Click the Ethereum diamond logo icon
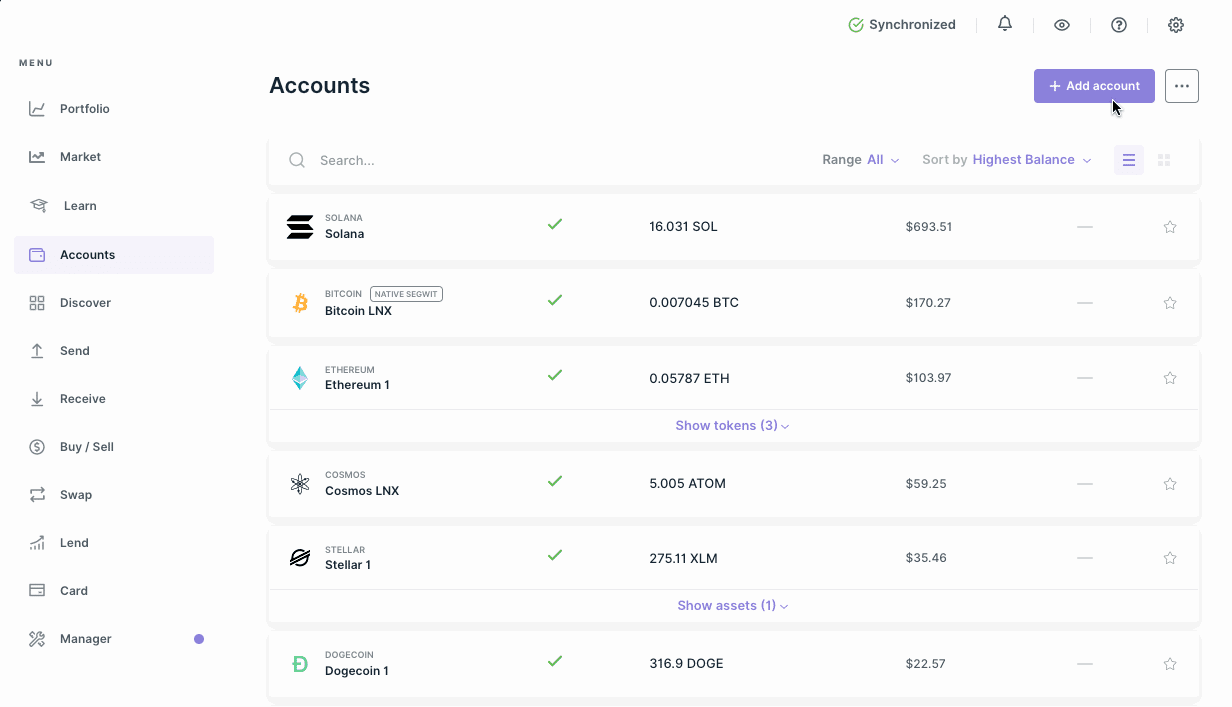Image resolution: width=1232 pixels, height=707 pixels. (x=300, y=378)
